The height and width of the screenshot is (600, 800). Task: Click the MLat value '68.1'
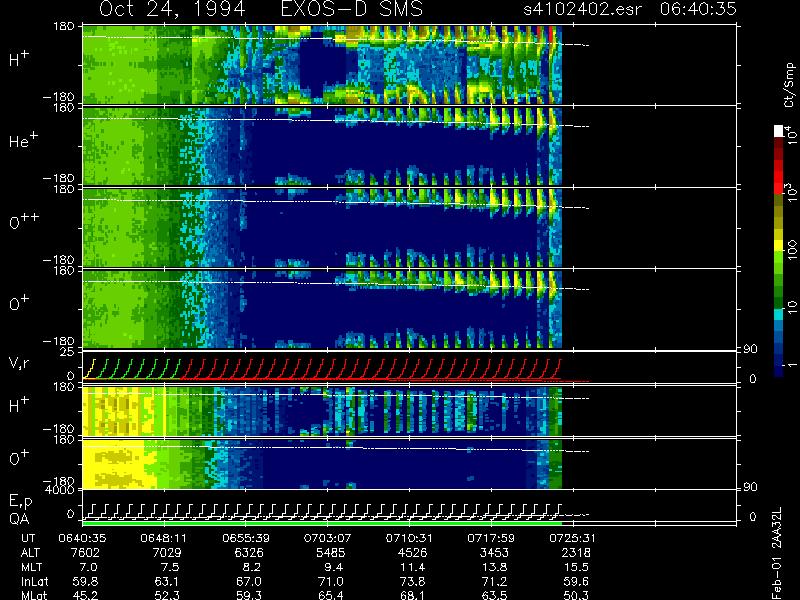tap(413, 595)
